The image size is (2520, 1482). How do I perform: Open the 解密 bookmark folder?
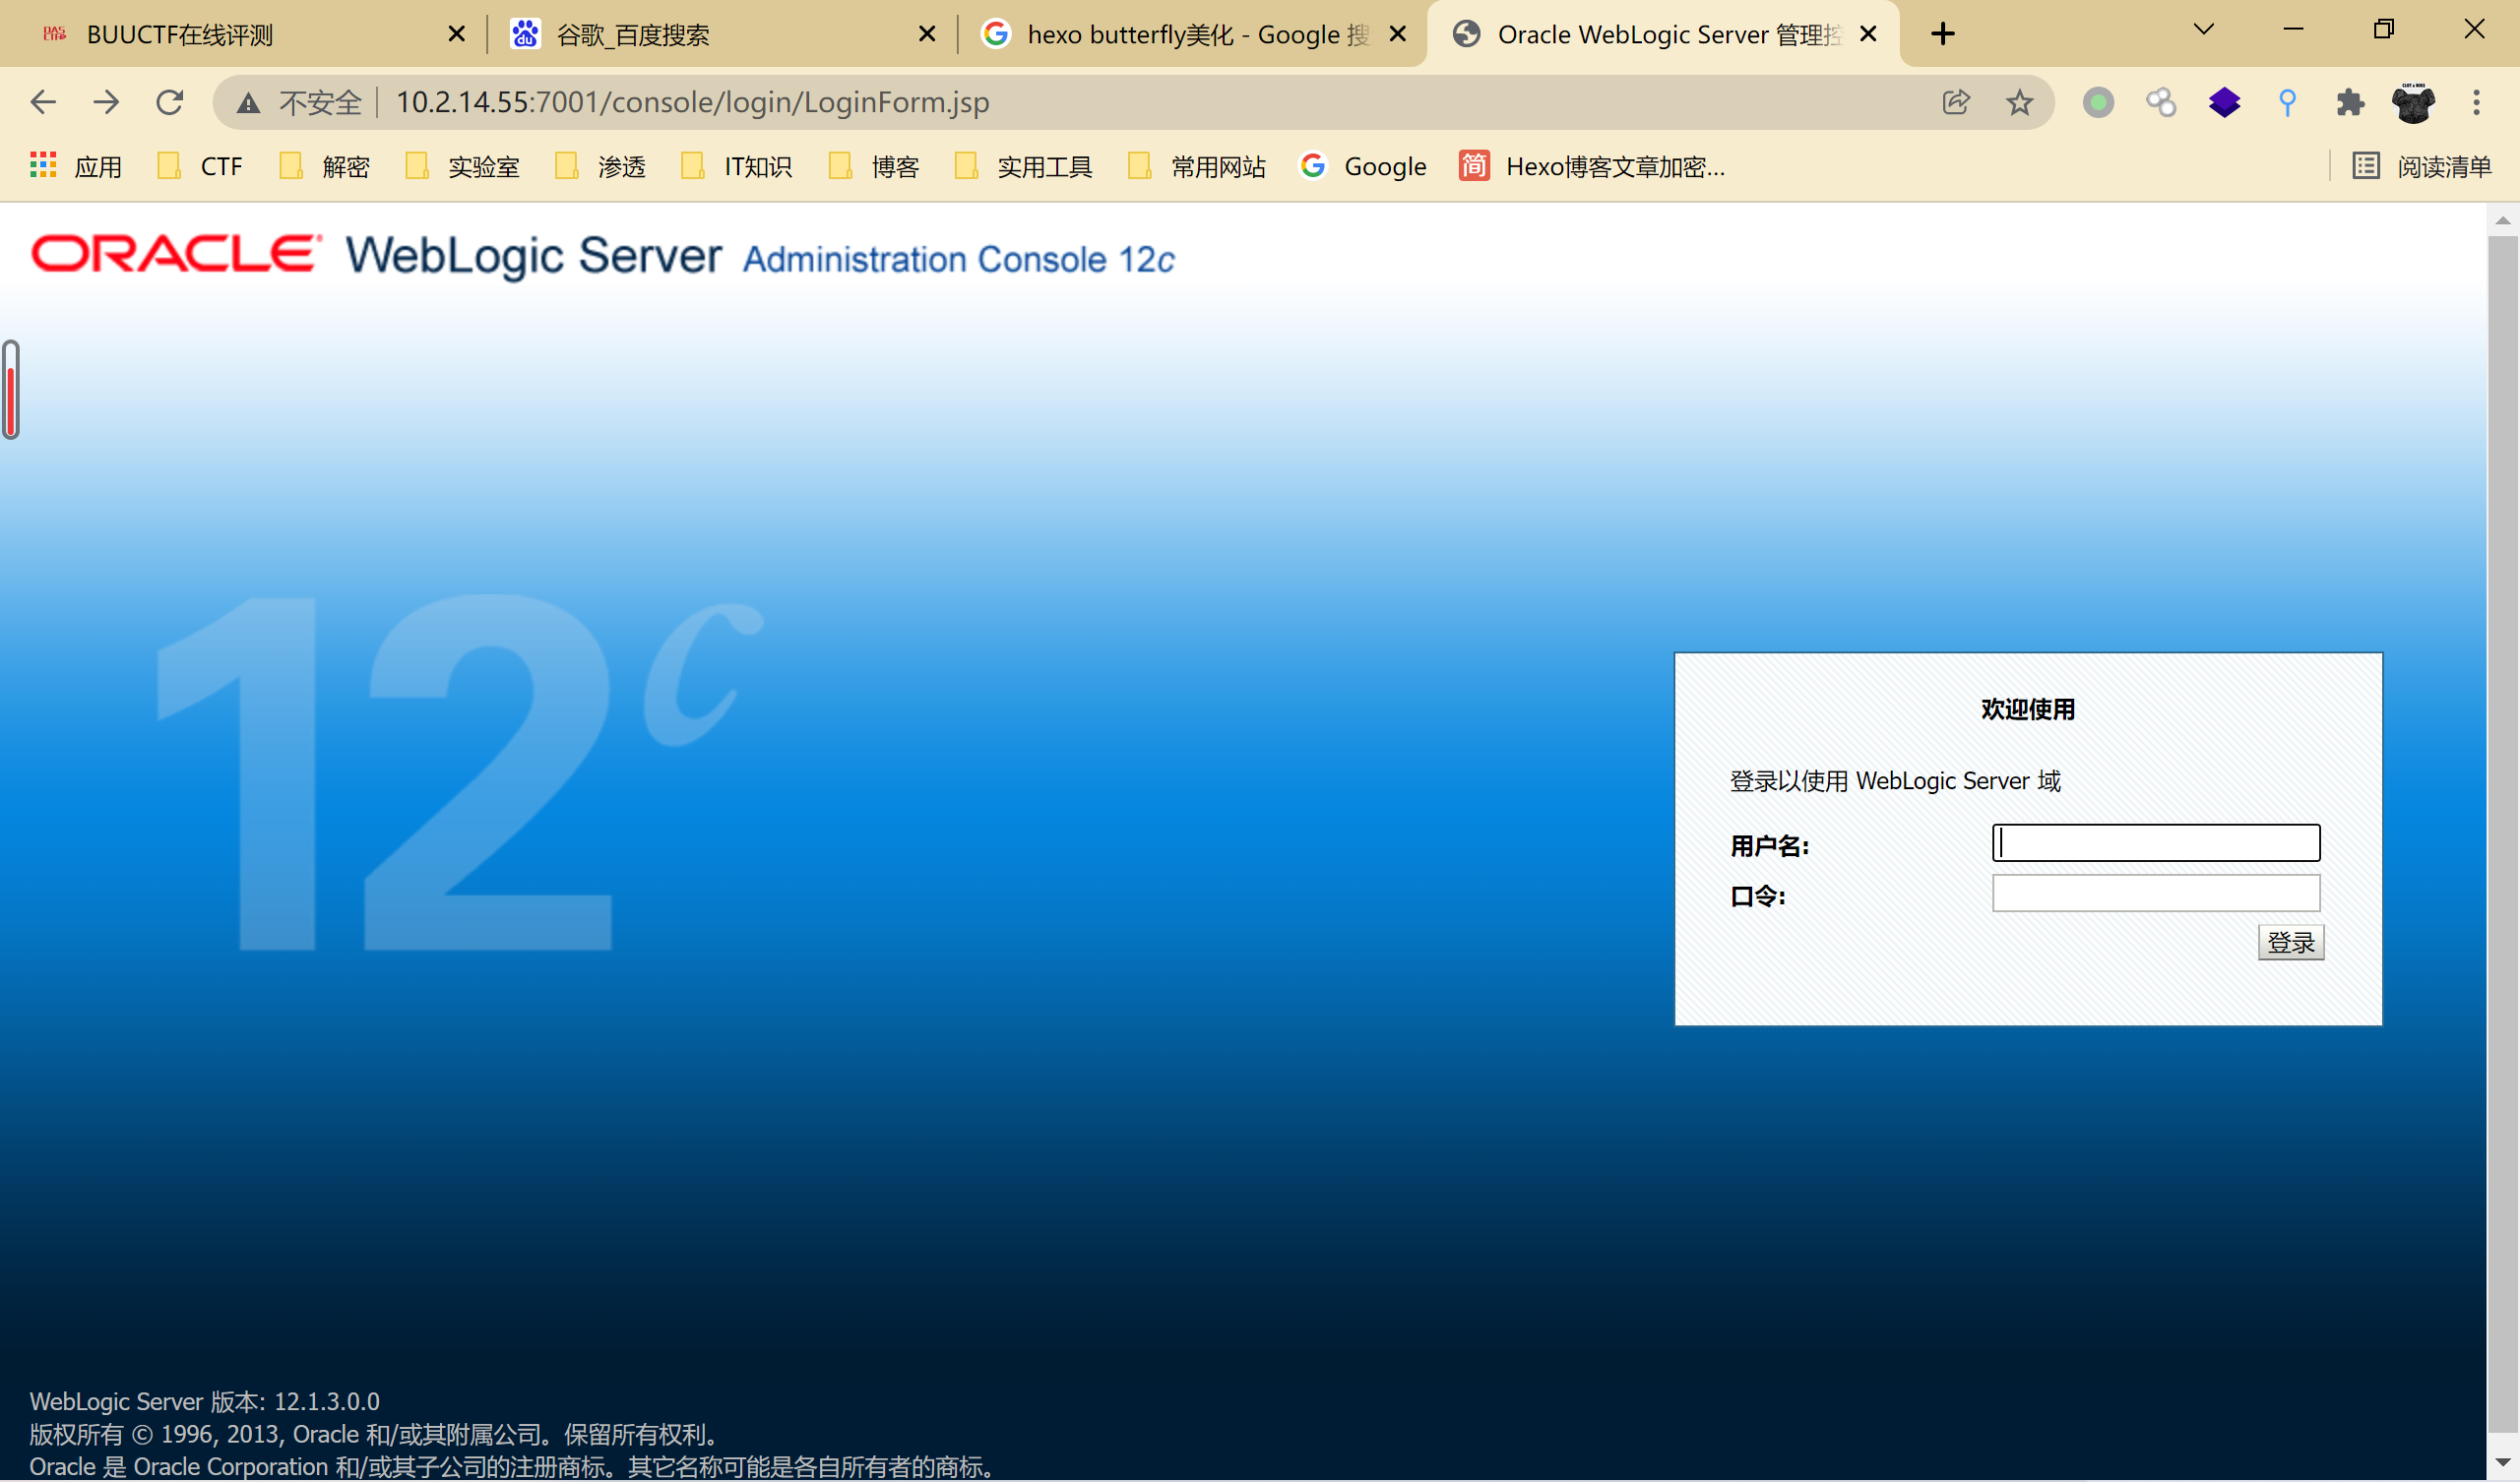[324, 166]
